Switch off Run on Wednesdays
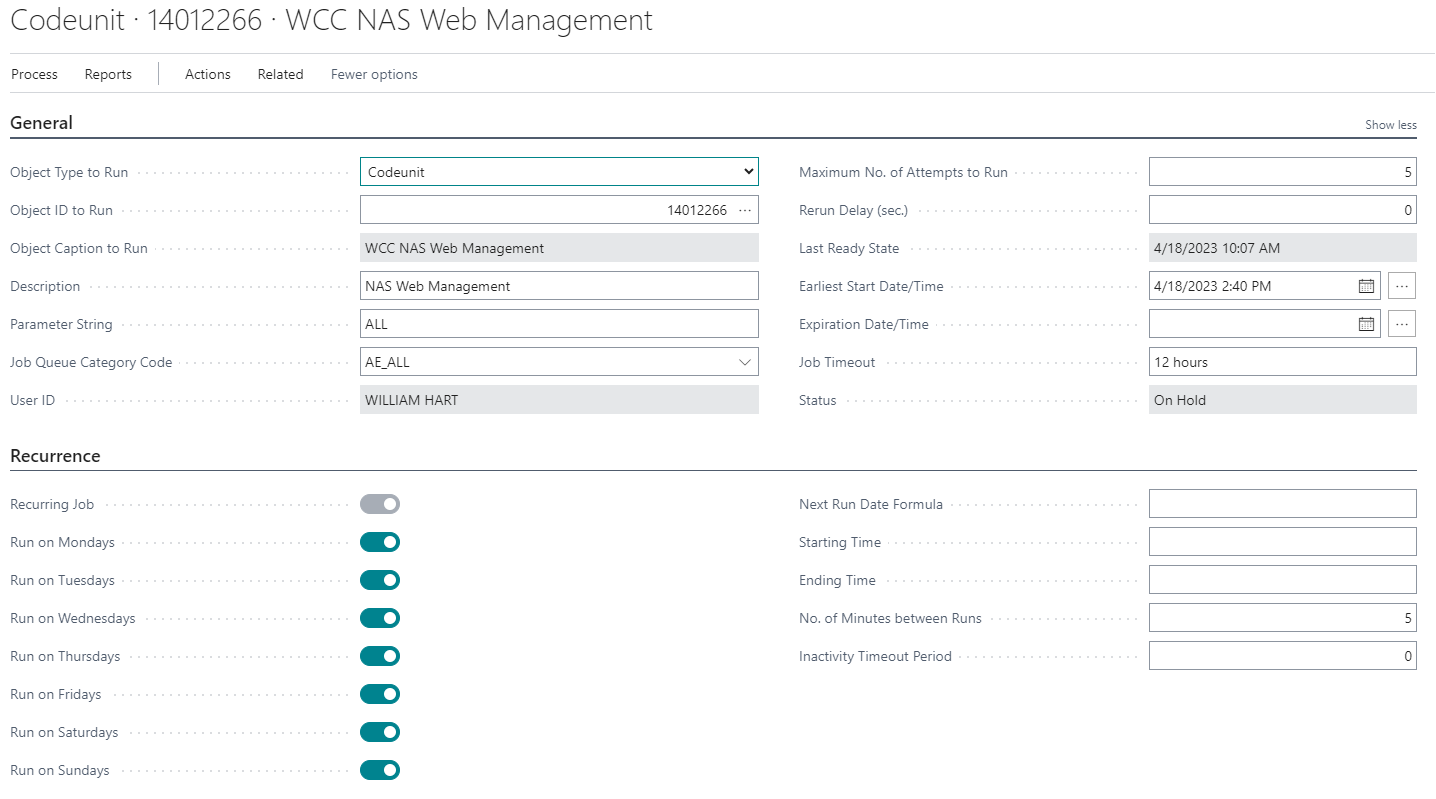Image resolution: width=1436 pixels, height=799 pixels. [380, 618]
